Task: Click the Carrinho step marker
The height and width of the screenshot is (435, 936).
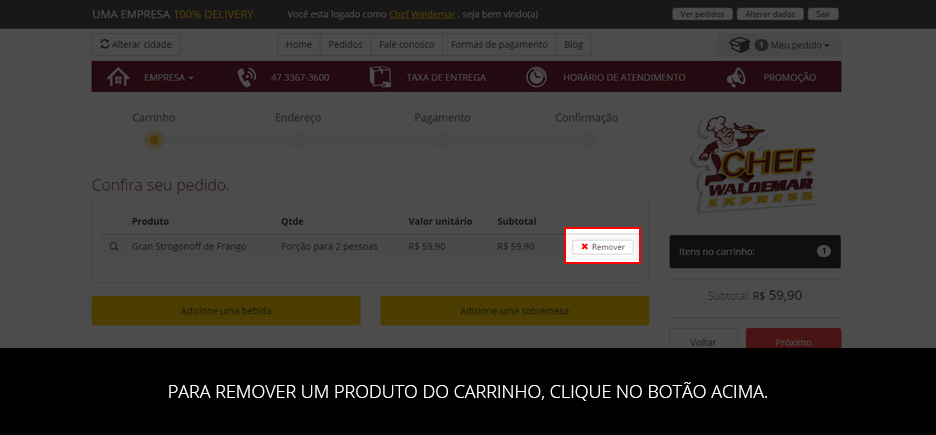Action: [x=154, y=140]
